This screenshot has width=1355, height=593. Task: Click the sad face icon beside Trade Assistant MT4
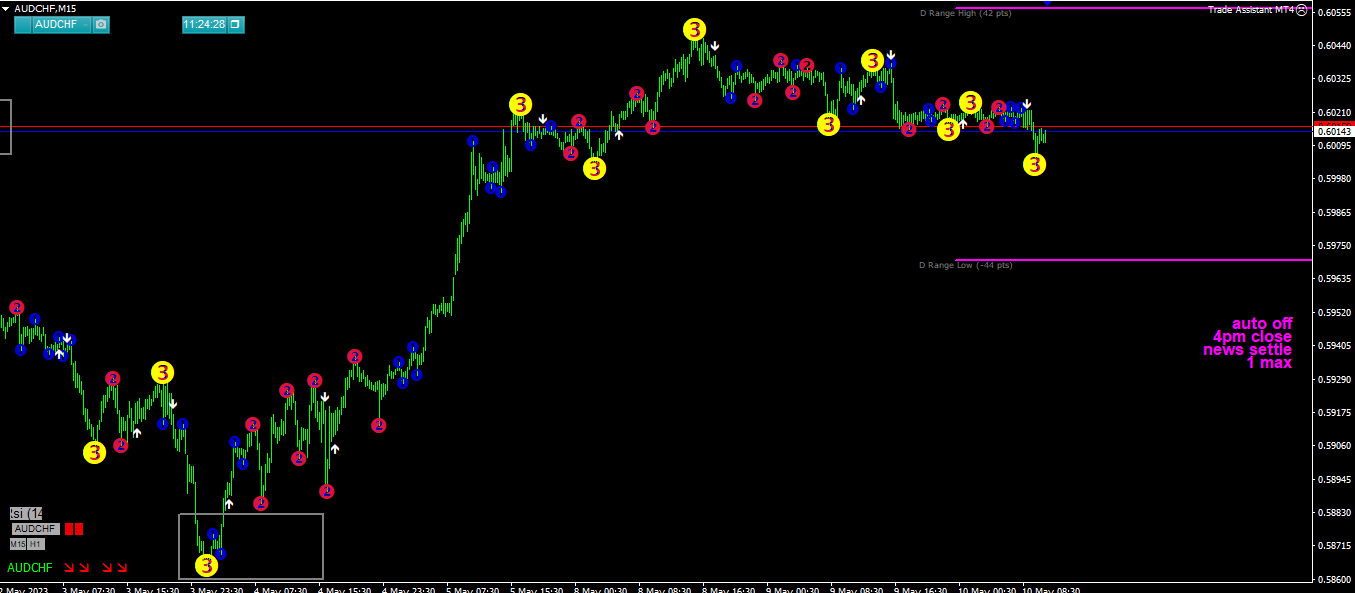coord(1301,10)
